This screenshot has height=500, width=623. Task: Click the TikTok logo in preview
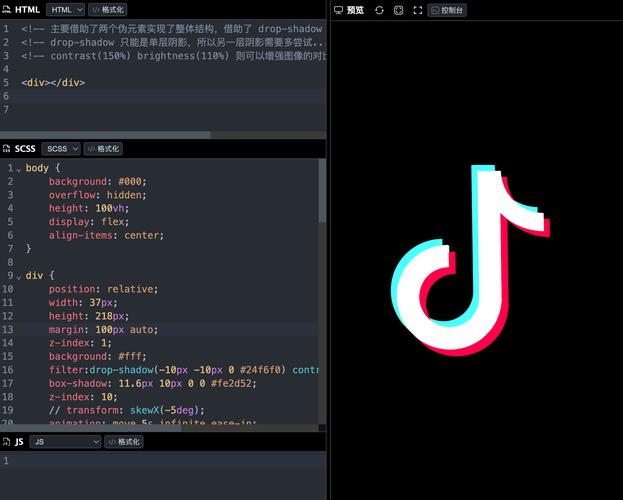point(468,250)
